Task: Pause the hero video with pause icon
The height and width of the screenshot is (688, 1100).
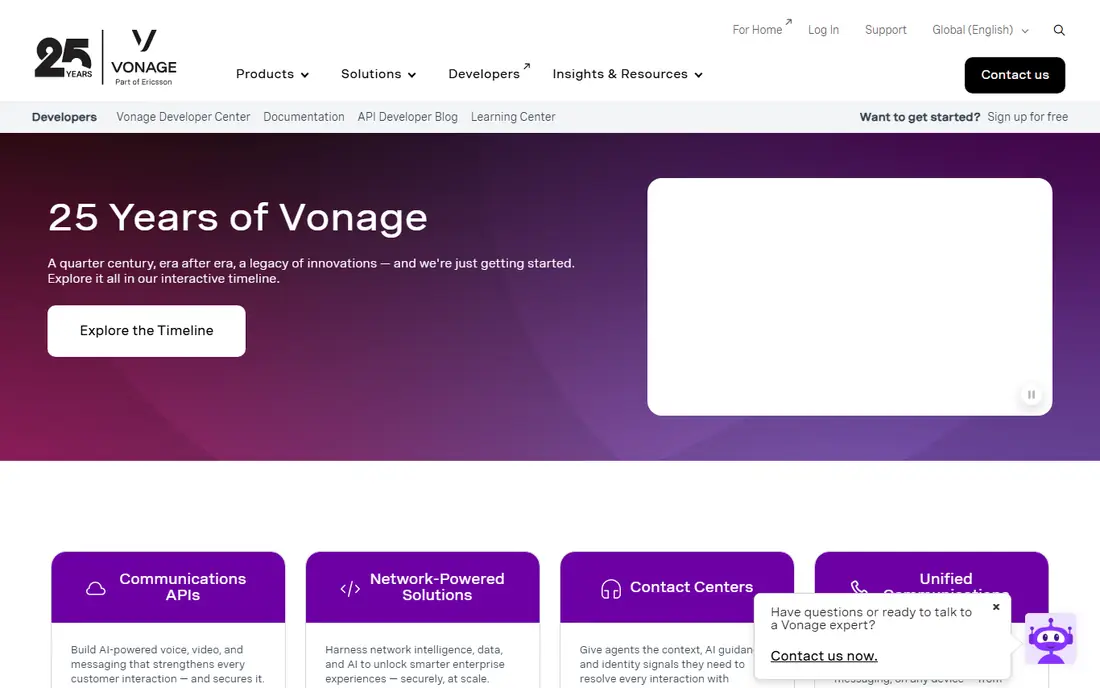Action: 1031,395
